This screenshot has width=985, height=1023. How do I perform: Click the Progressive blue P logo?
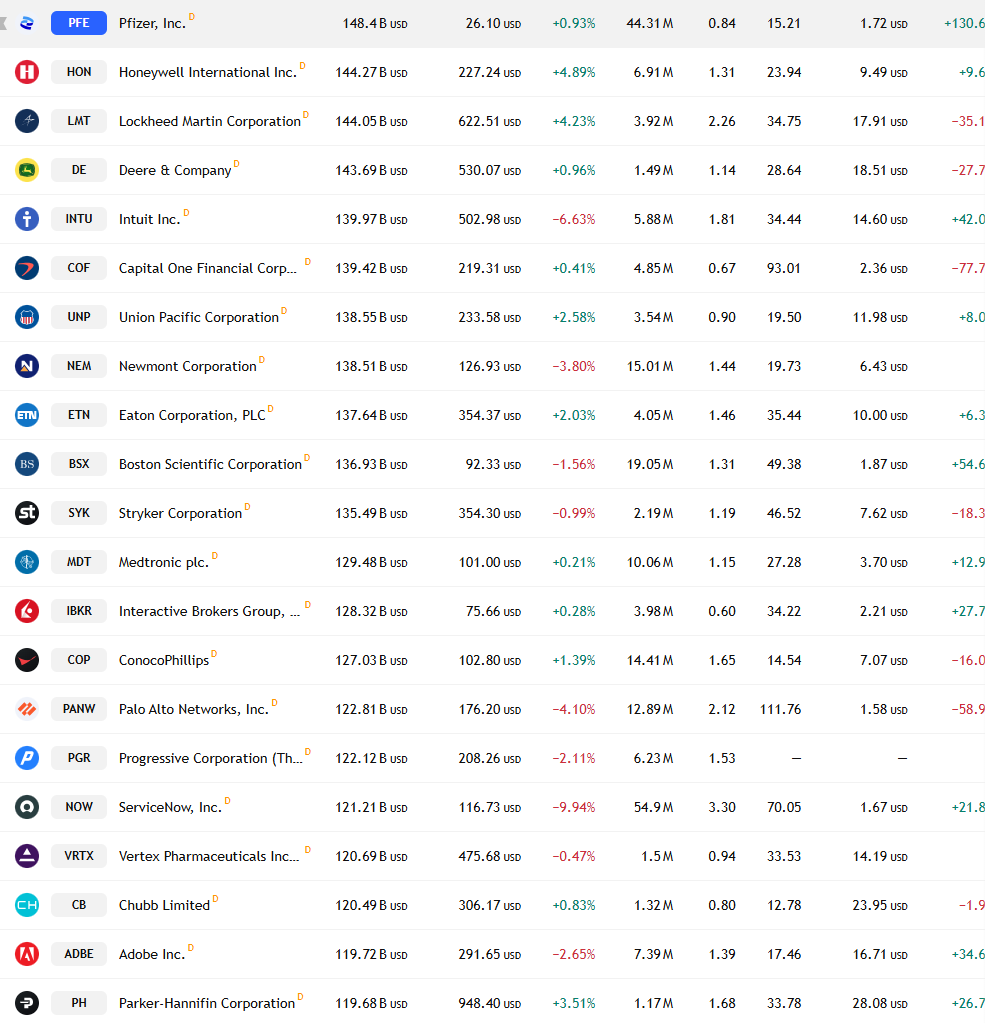pyautogui.click(x=27, y=757)
